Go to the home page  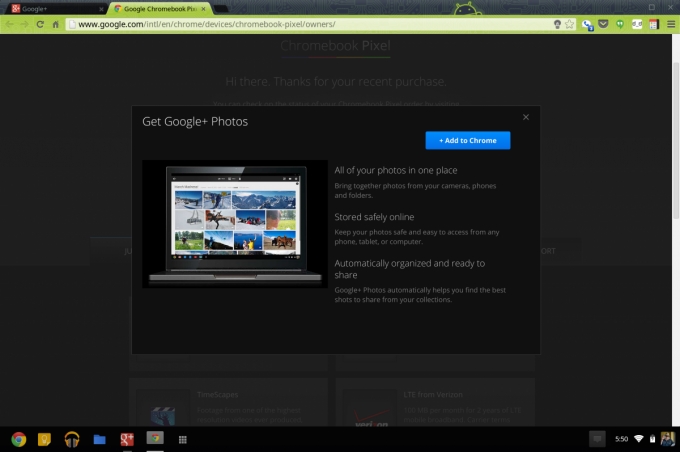pyautogui.click(x=56, y=24)
